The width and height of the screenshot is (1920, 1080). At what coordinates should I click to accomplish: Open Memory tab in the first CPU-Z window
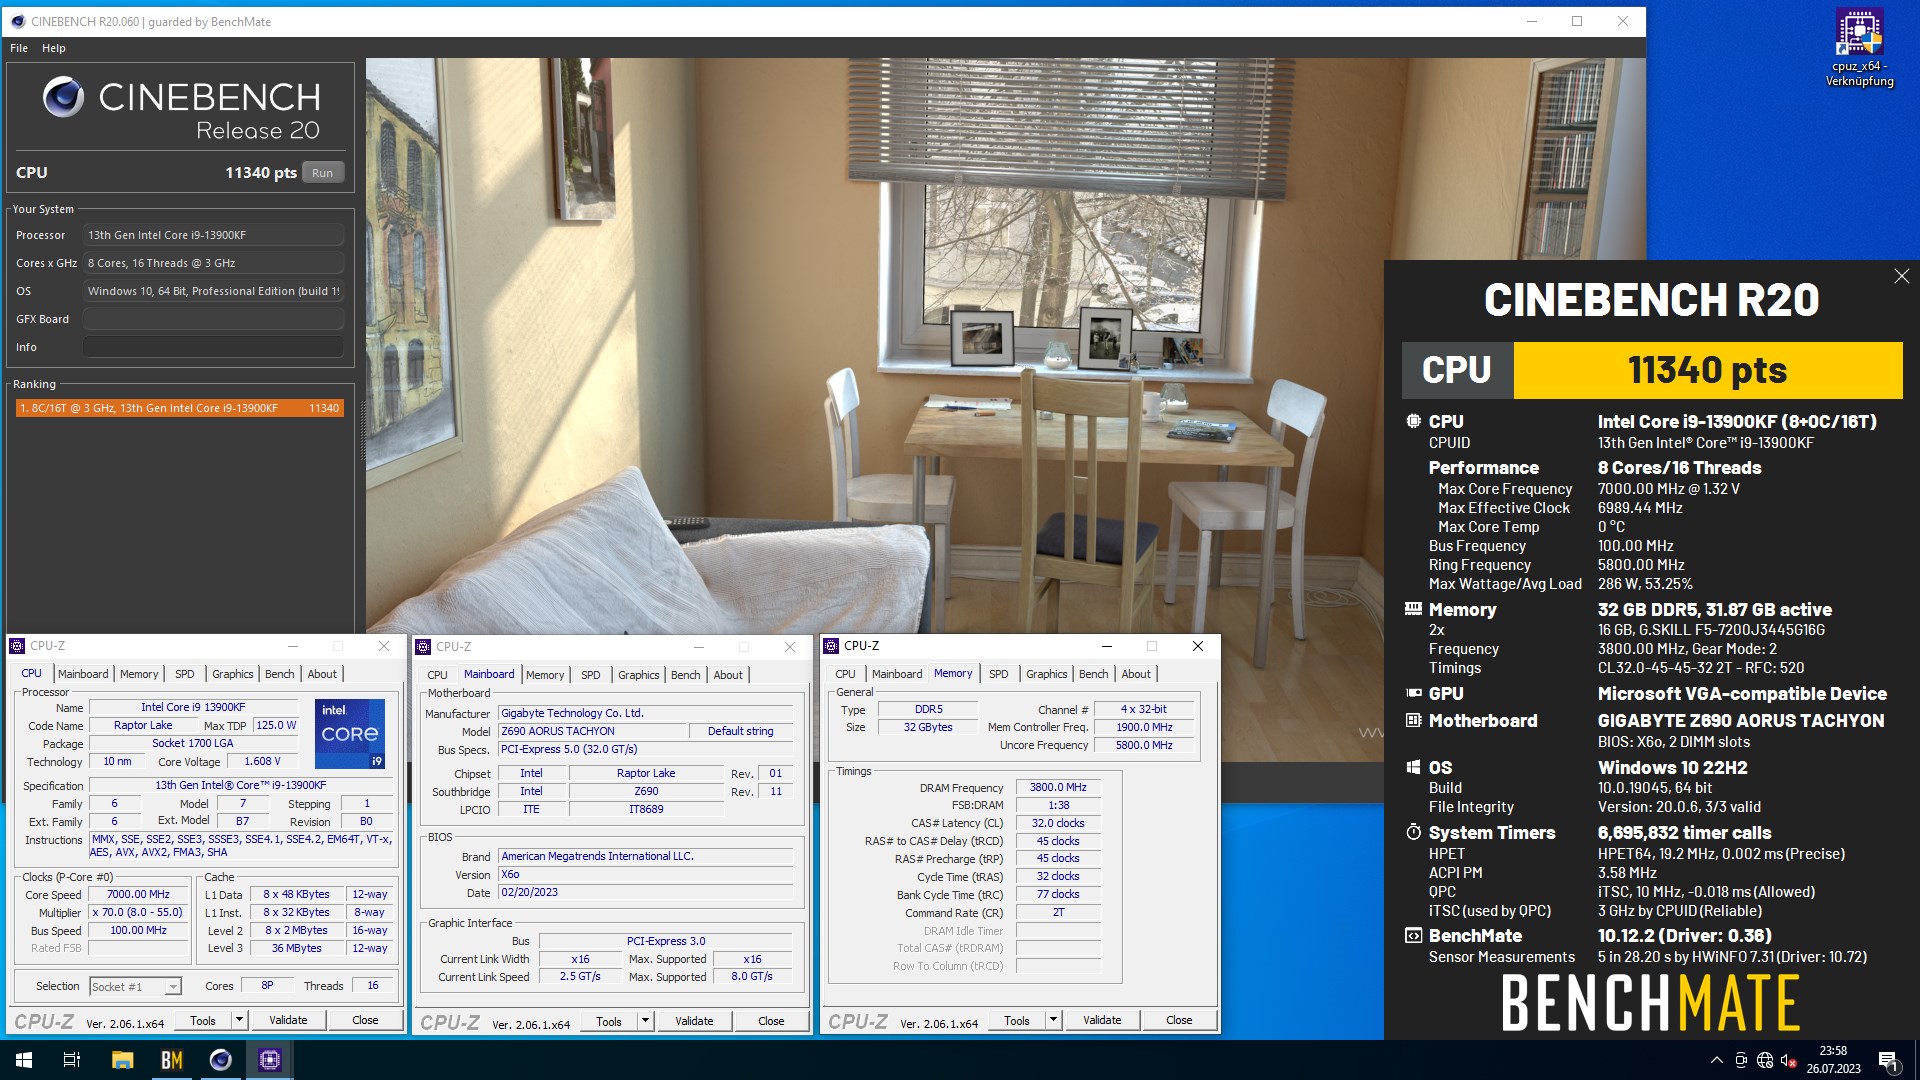tap(139, 674)
